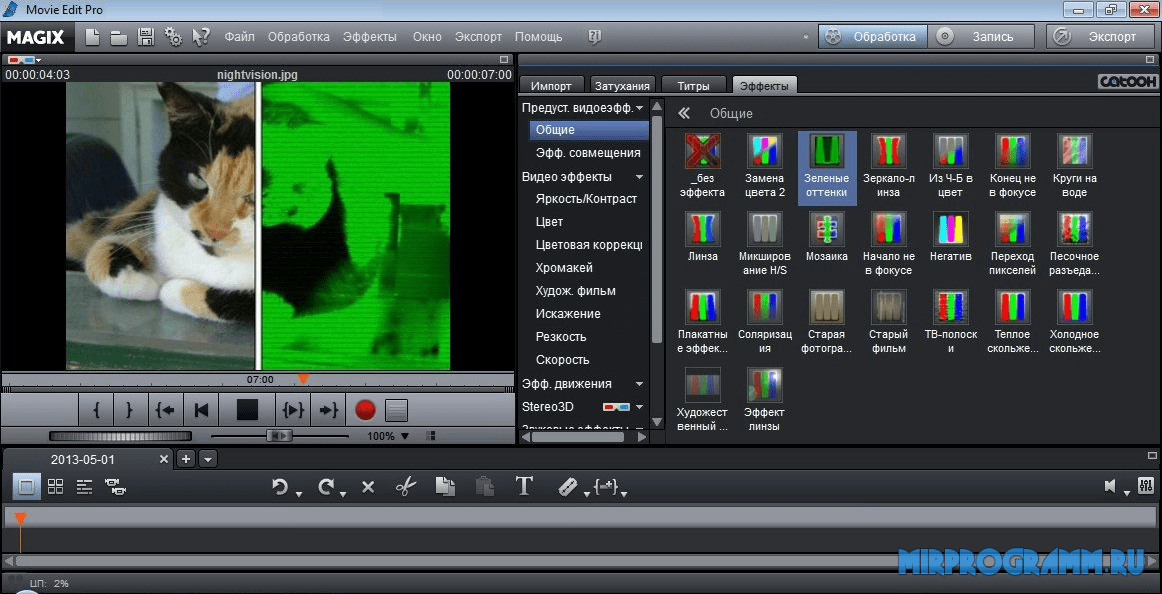Select the Негатив effect thumbnail
The height and width of the screenshot is (594, 1162).
950,229
